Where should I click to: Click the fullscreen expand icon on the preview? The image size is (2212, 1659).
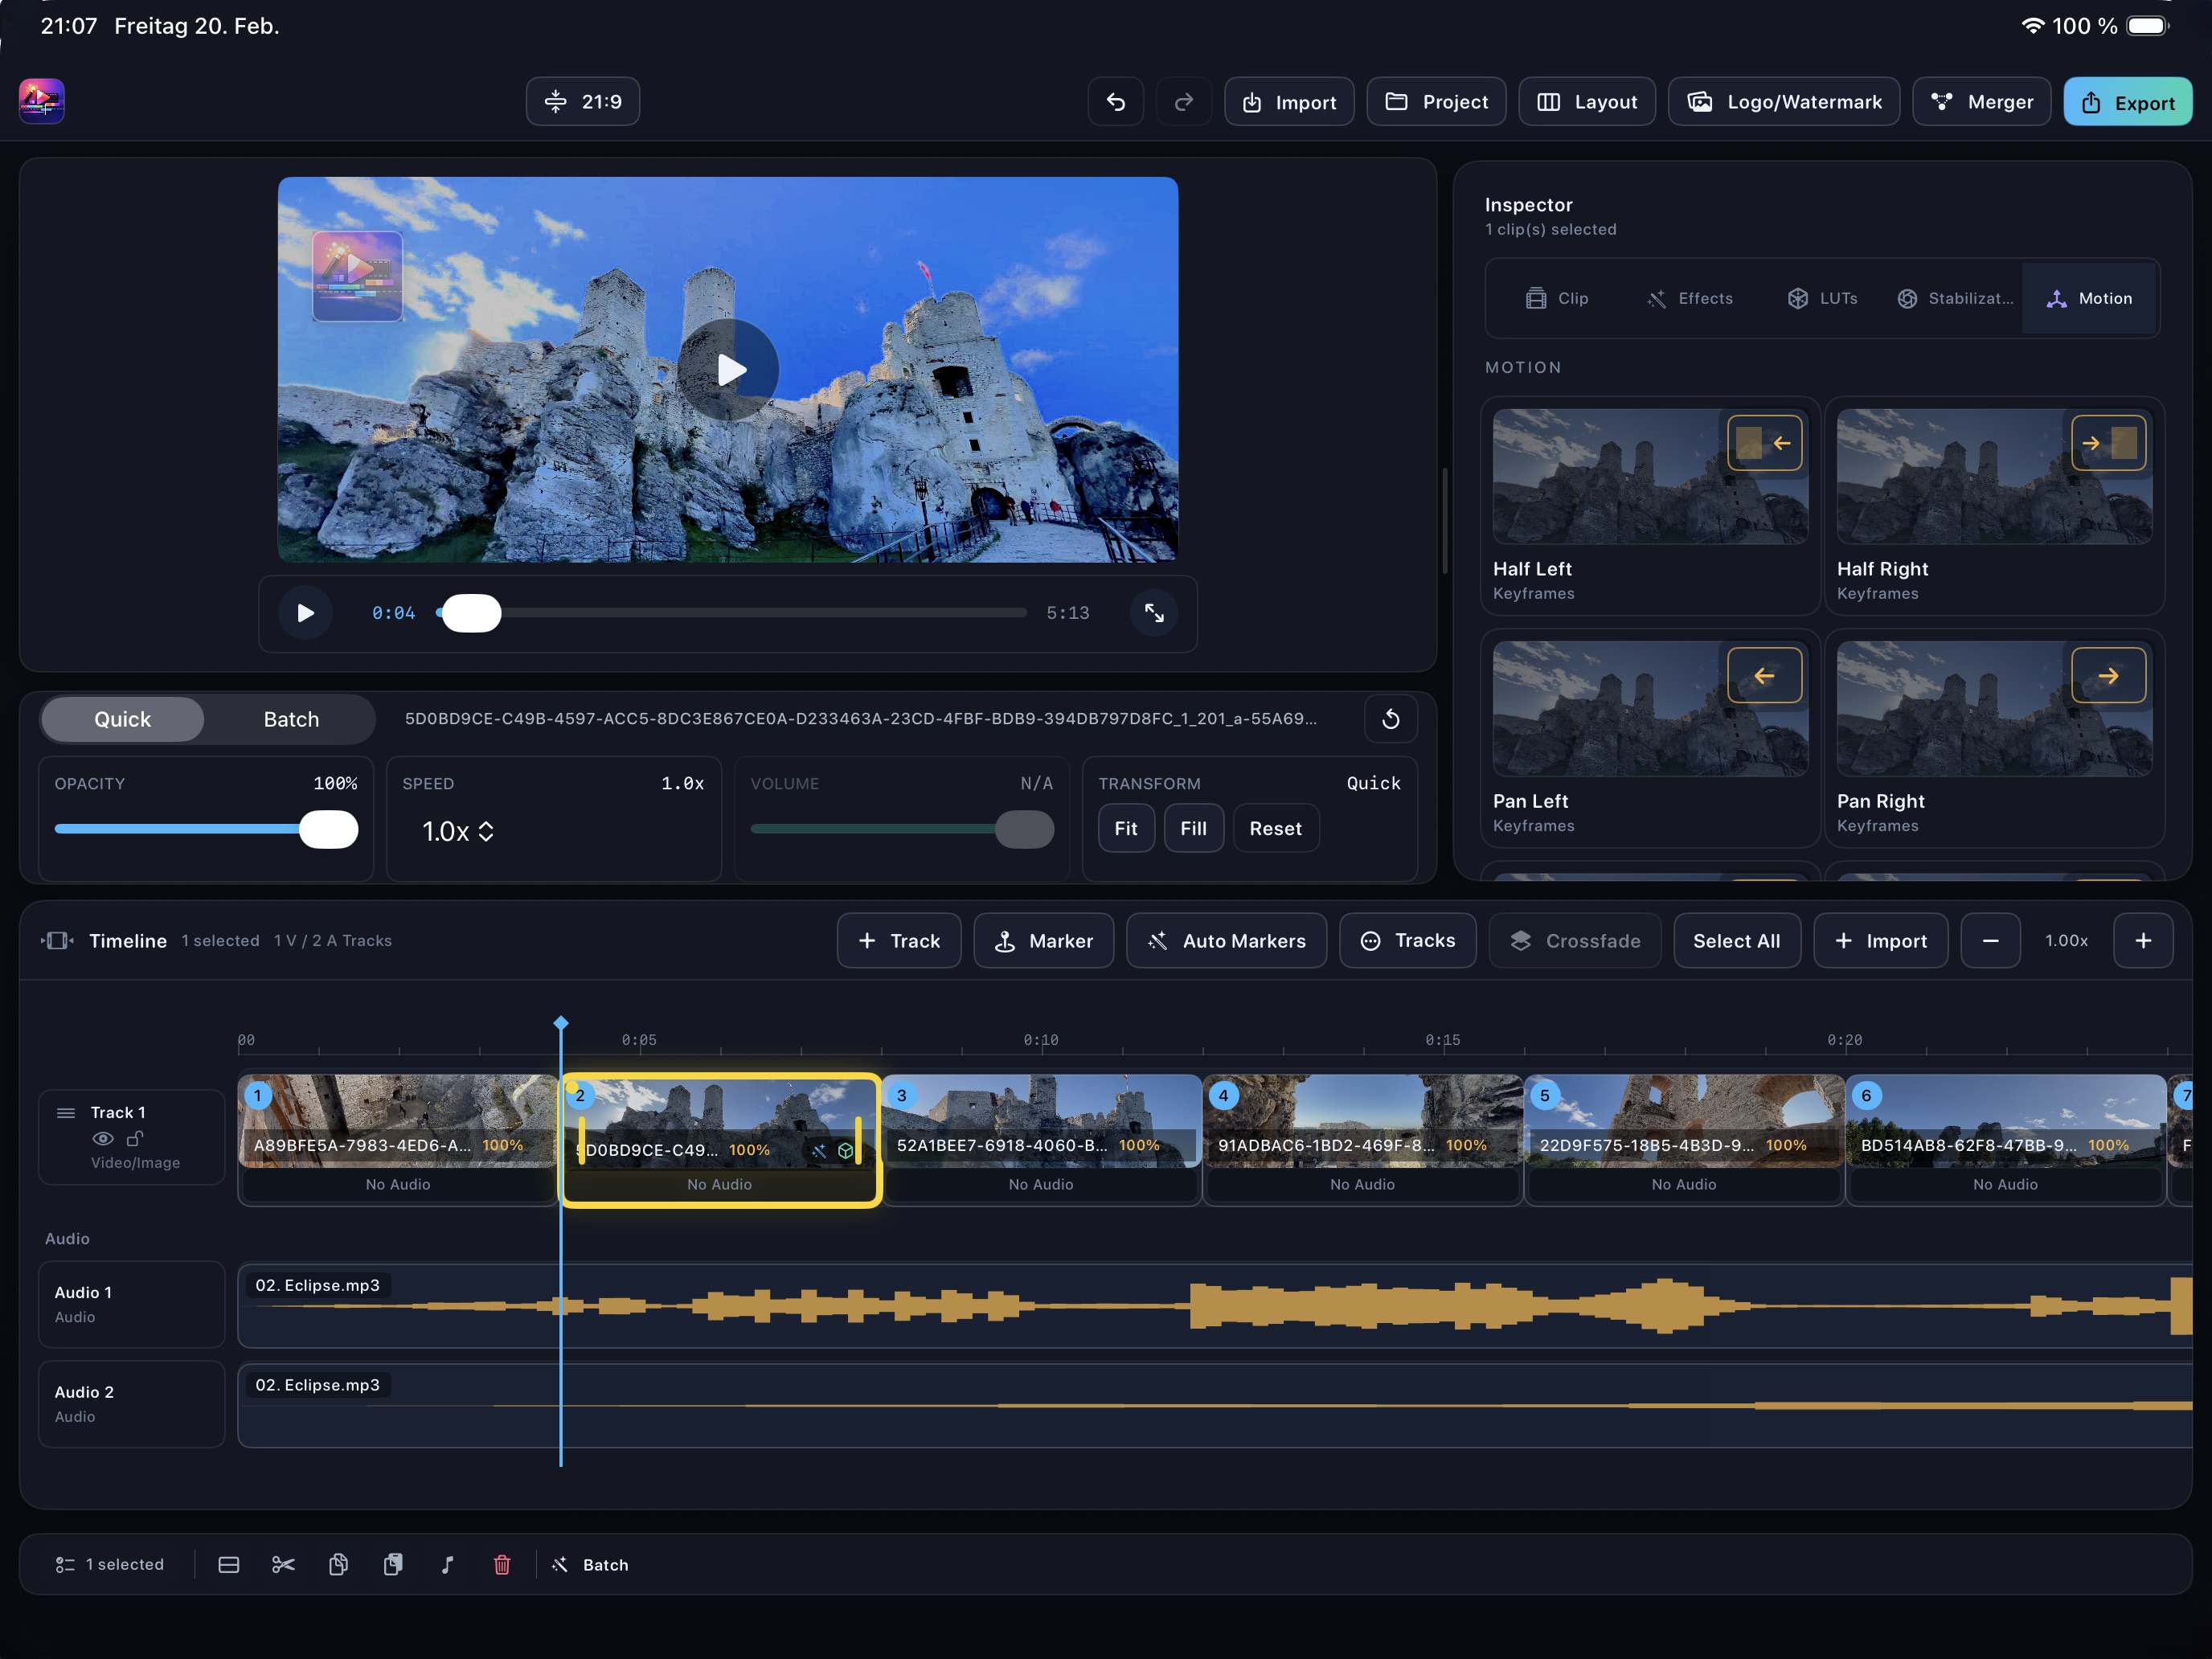coord(1154,613)
